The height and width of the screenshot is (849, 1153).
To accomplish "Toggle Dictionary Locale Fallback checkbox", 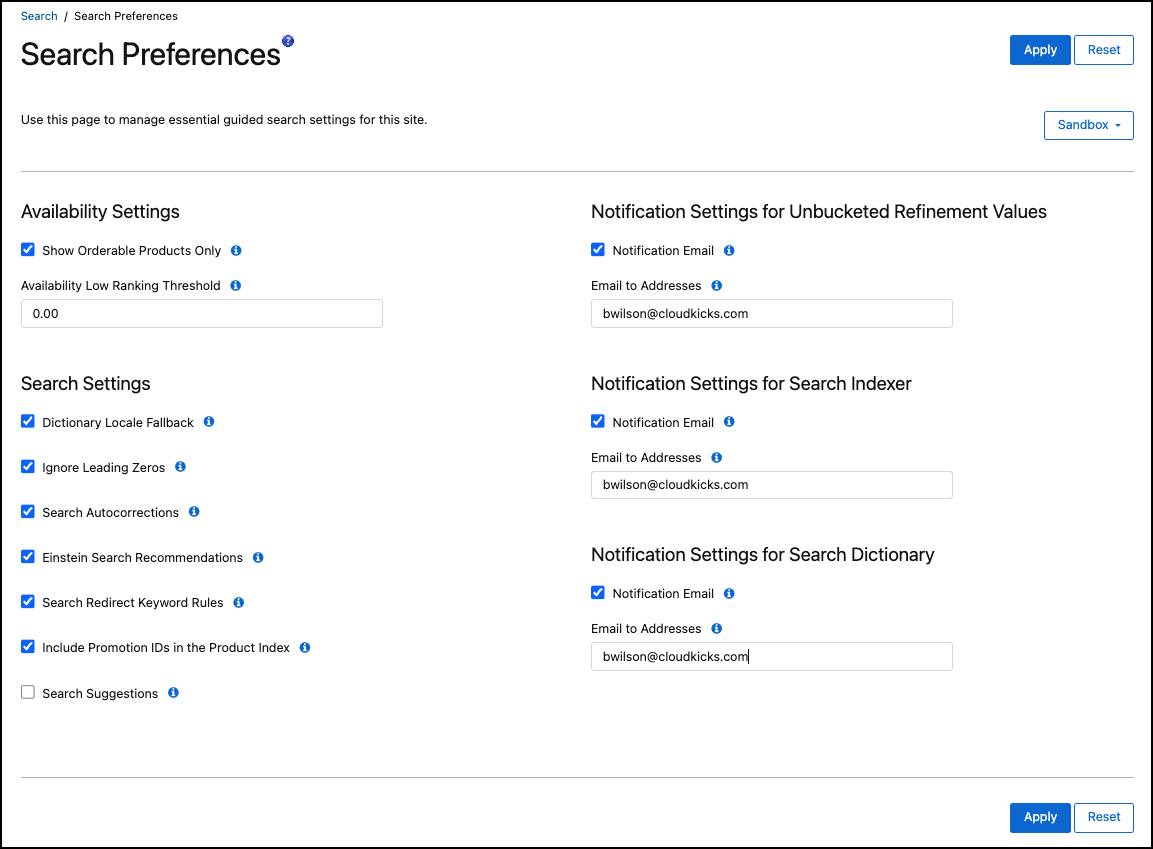I will [x=28, y=421].
